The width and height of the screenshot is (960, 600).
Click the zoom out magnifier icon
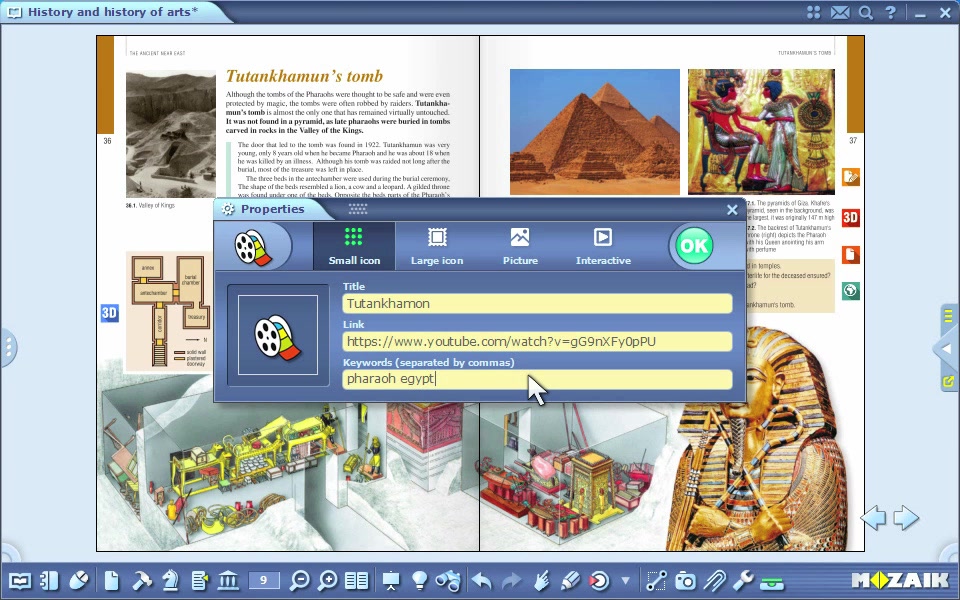click(299, 580)
